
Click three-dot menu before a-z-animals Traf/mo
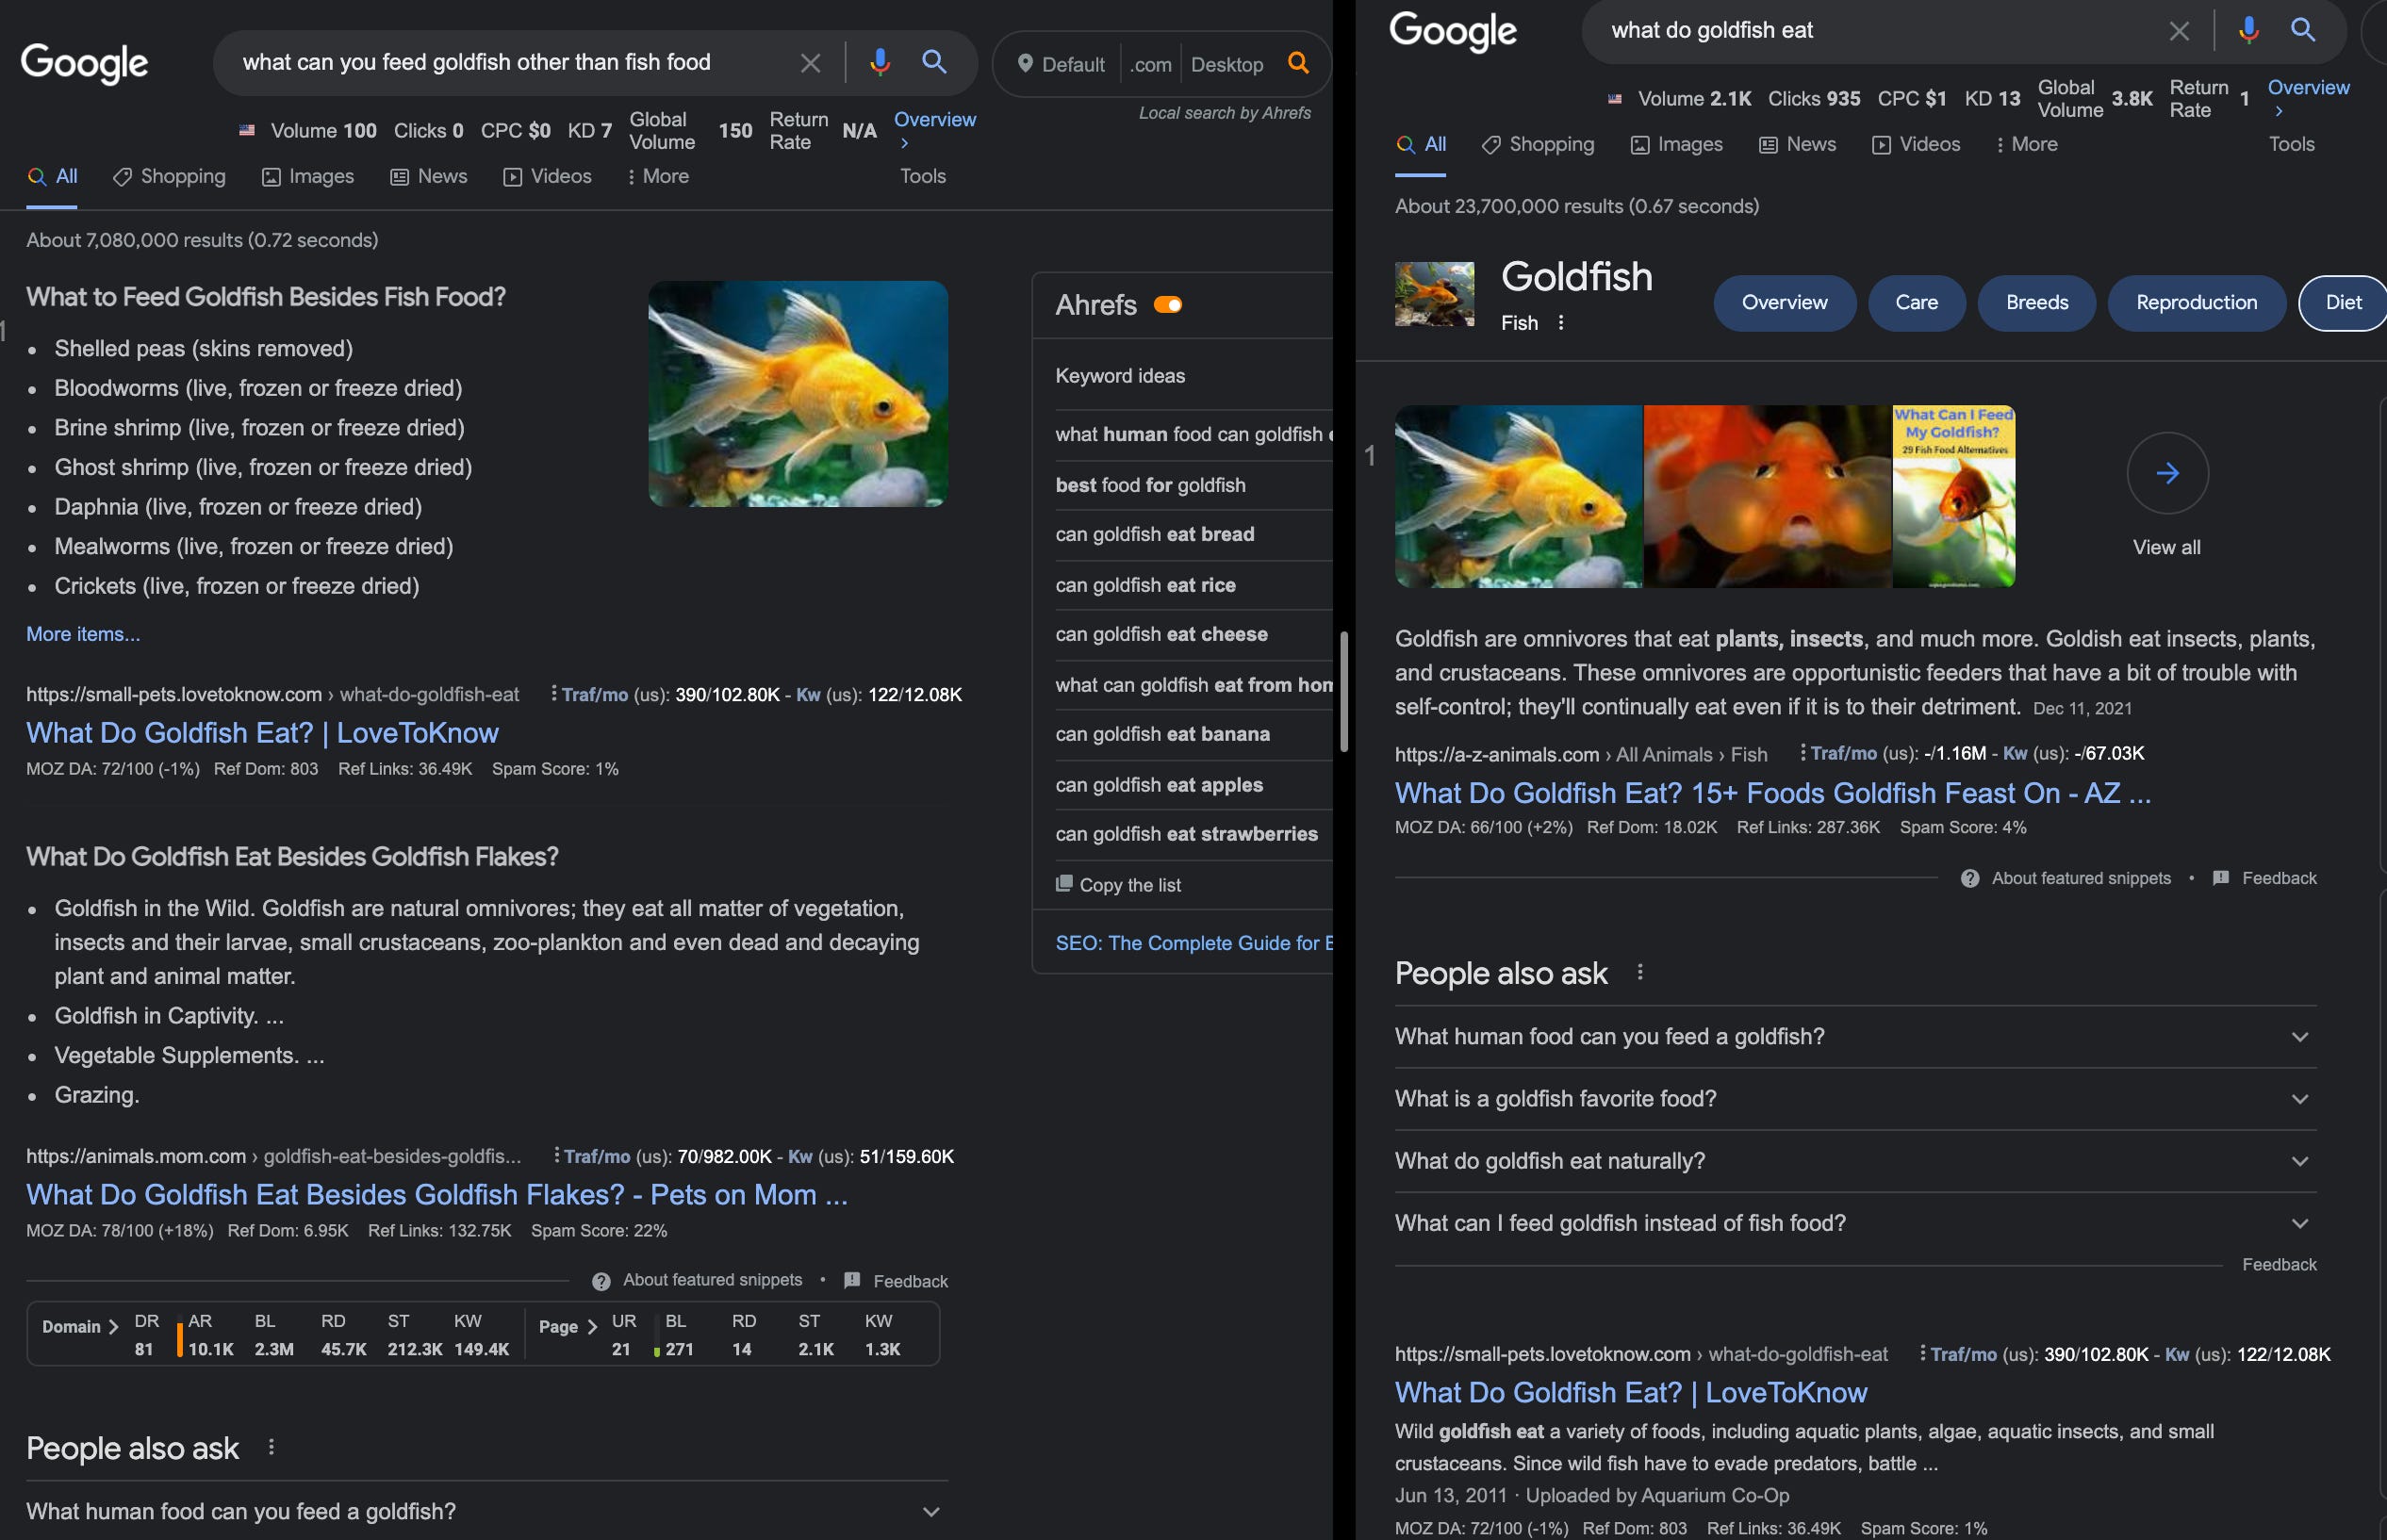point(1802,752)
